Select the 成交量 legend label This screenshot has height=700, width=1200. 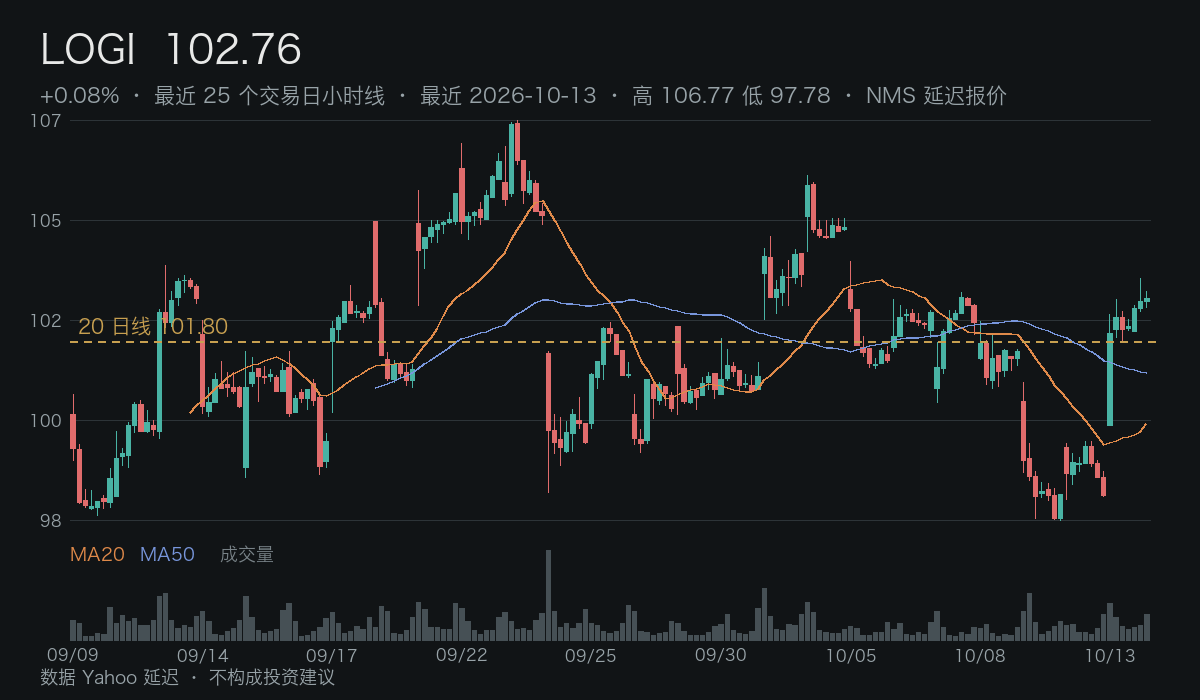coord(247,554)
